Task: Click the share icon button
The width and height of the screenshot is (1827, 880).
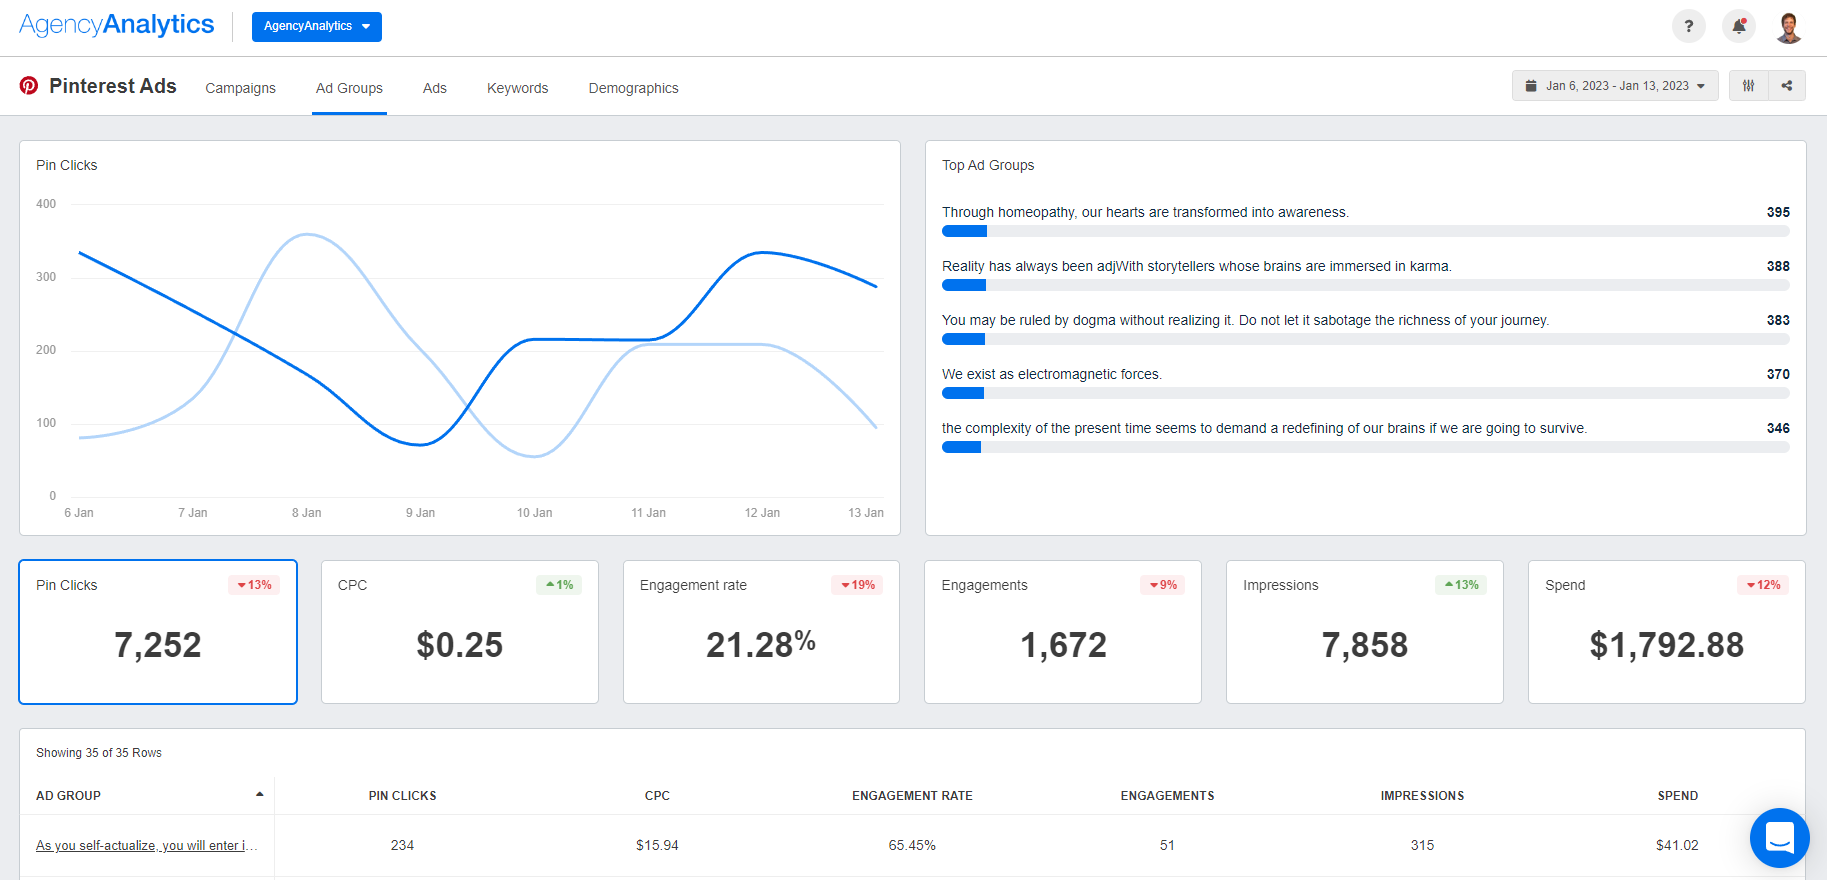Action: (1787, 86)
